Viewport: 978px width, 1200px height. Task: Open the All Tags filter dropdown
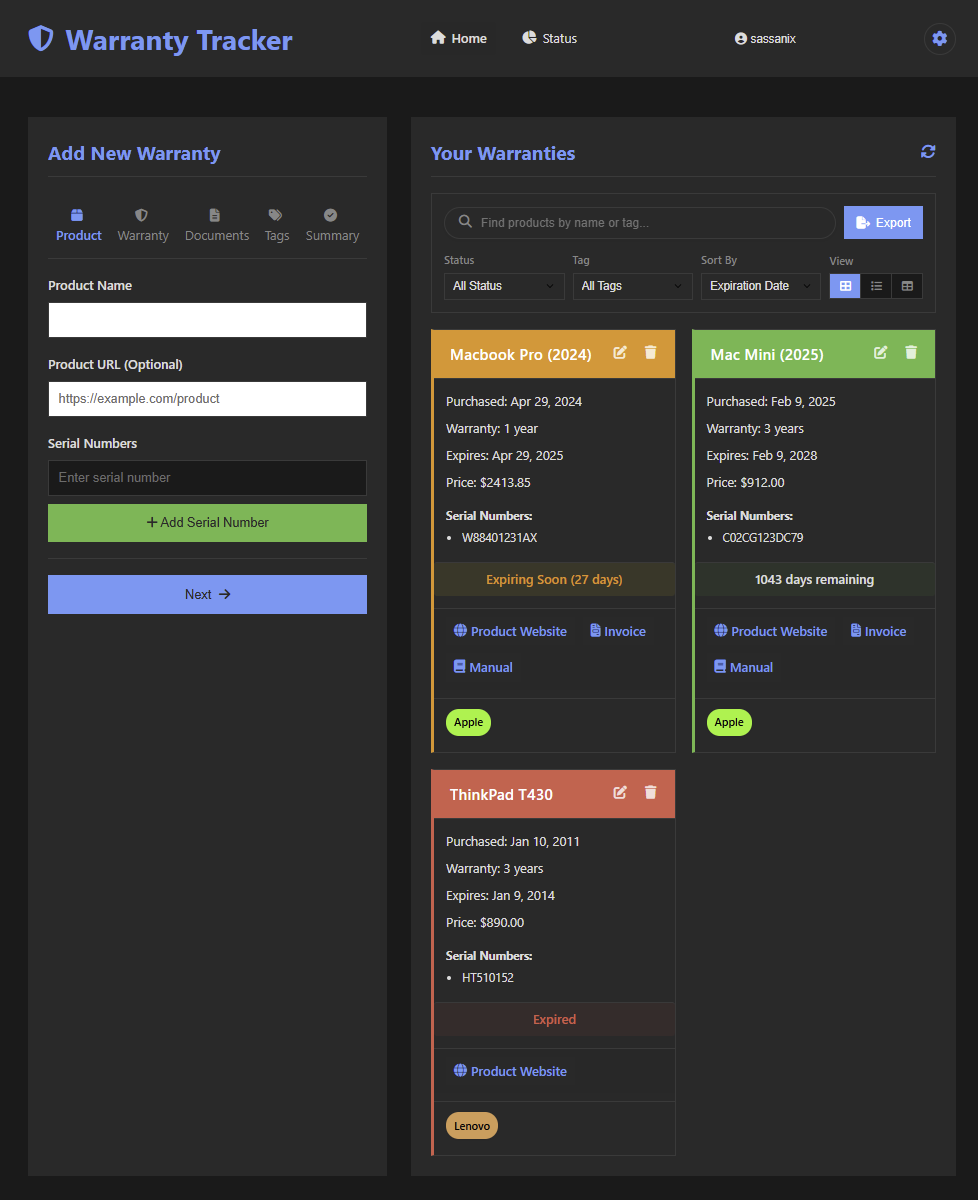[632, 286]
